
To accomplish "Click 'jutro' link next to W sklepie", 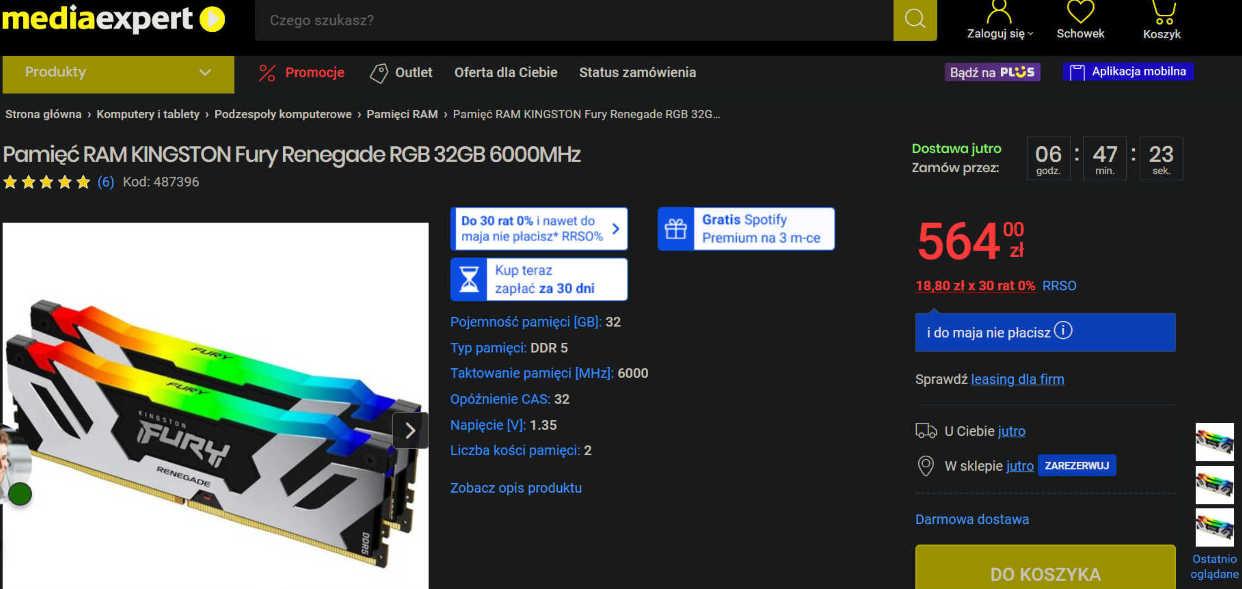I will 1020,466.
